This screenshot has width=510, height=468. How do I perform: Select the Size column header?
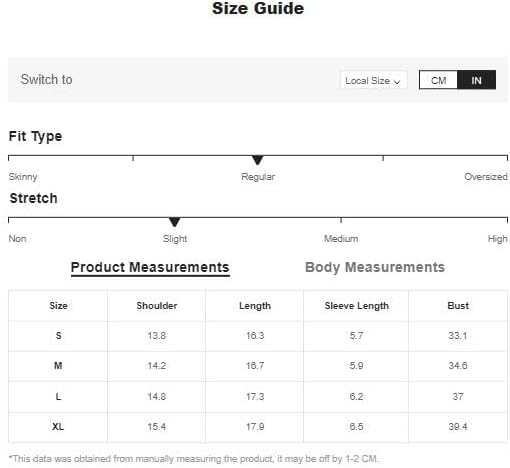click(x=58, y=306)
